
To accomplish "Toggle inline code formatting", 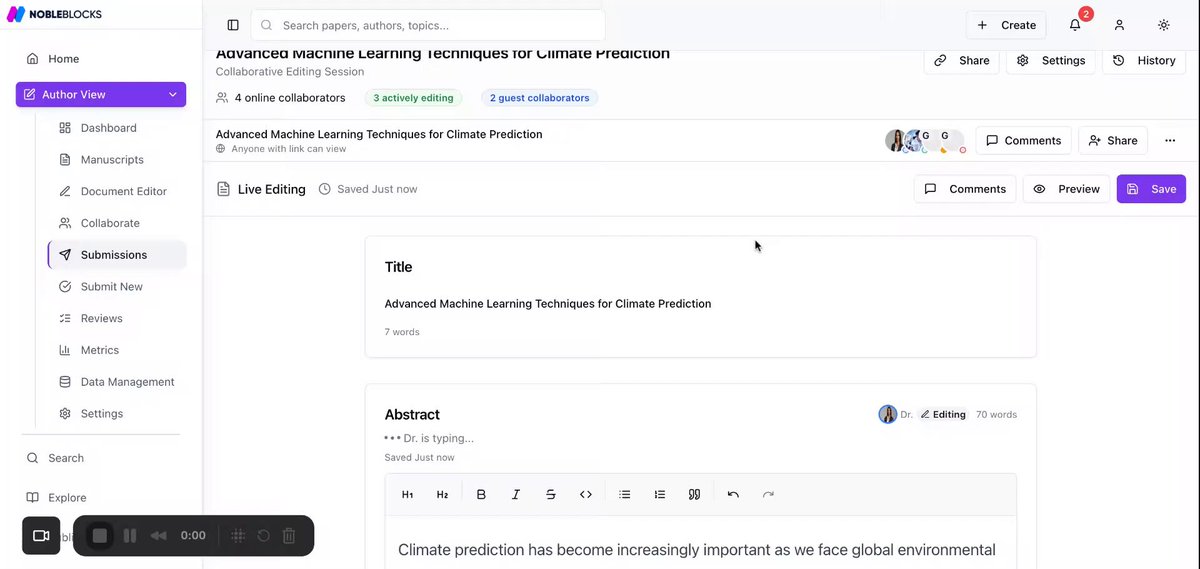I will 586,495.
